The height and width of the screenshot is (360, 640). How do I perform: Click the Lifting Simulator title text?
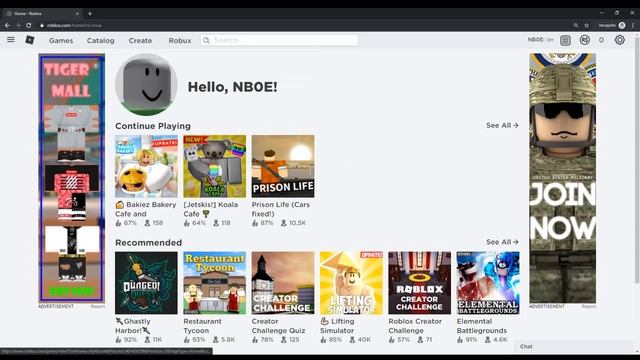(337, 326)
